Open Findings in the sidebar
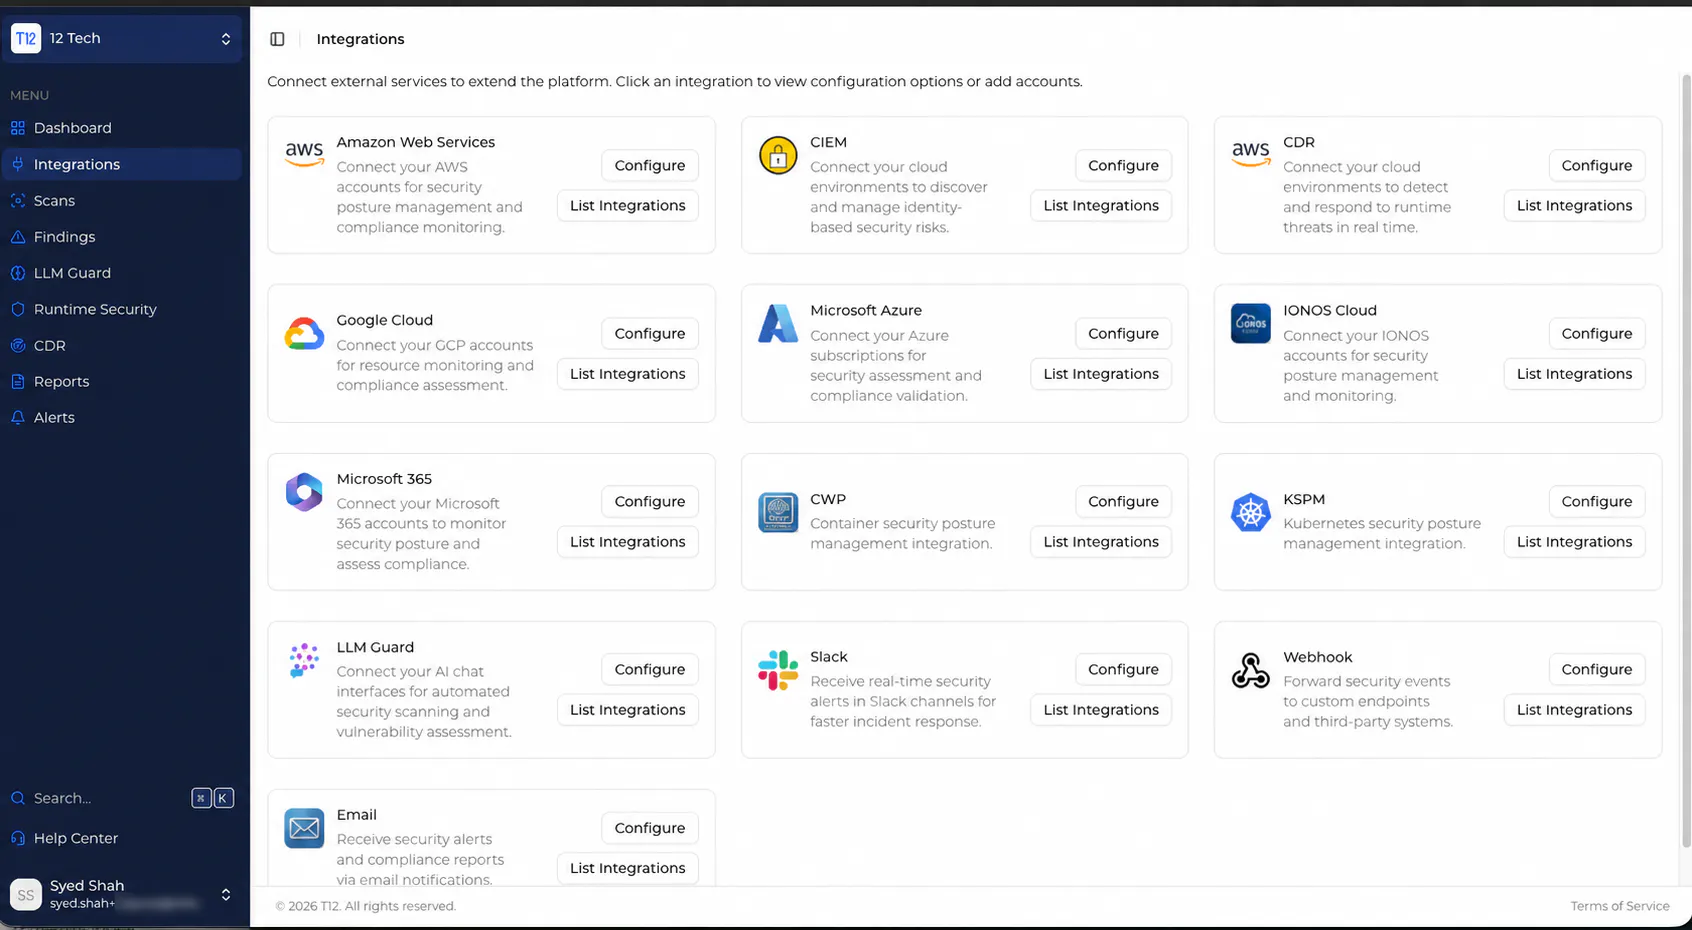1692x930 pixels. 122,237
